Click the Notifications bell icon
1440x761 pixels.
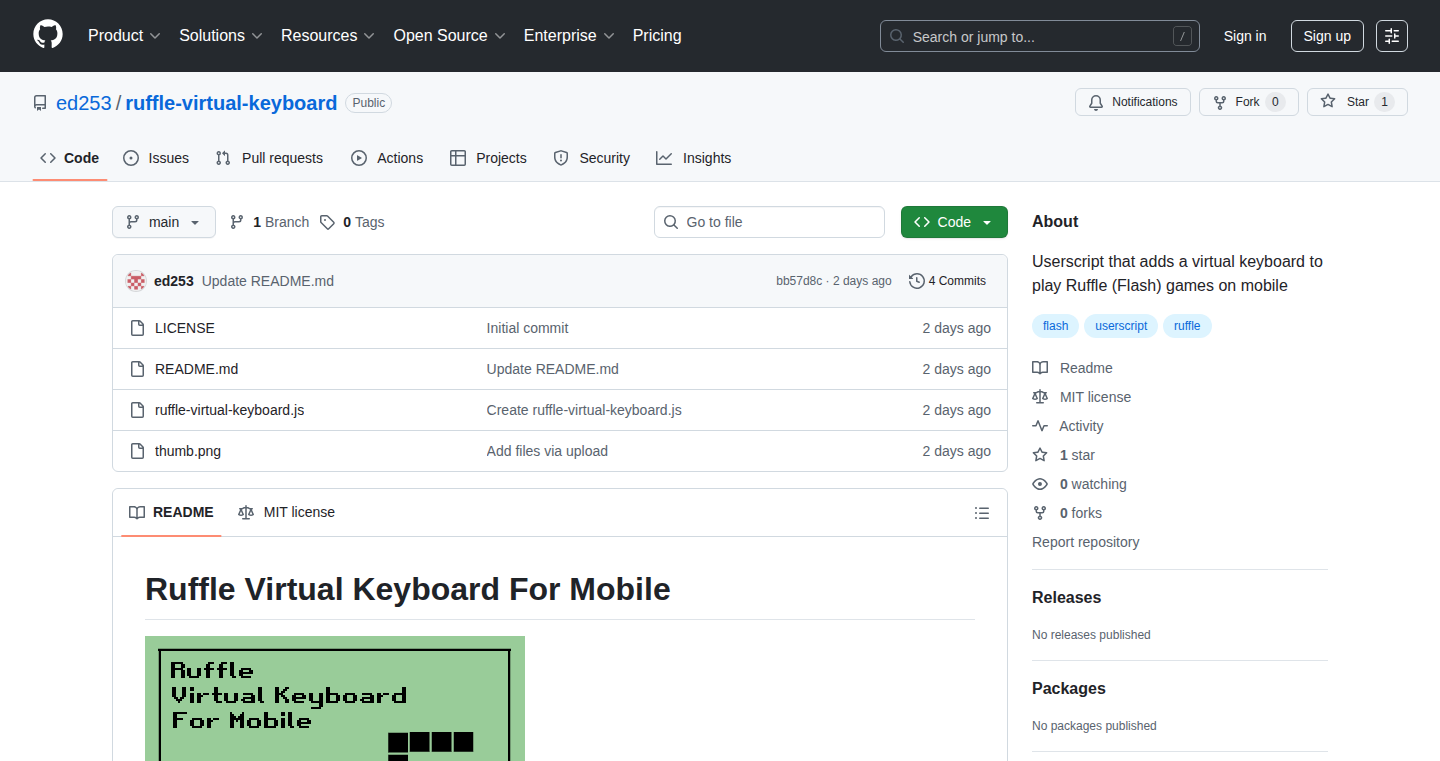point(1096,102)
